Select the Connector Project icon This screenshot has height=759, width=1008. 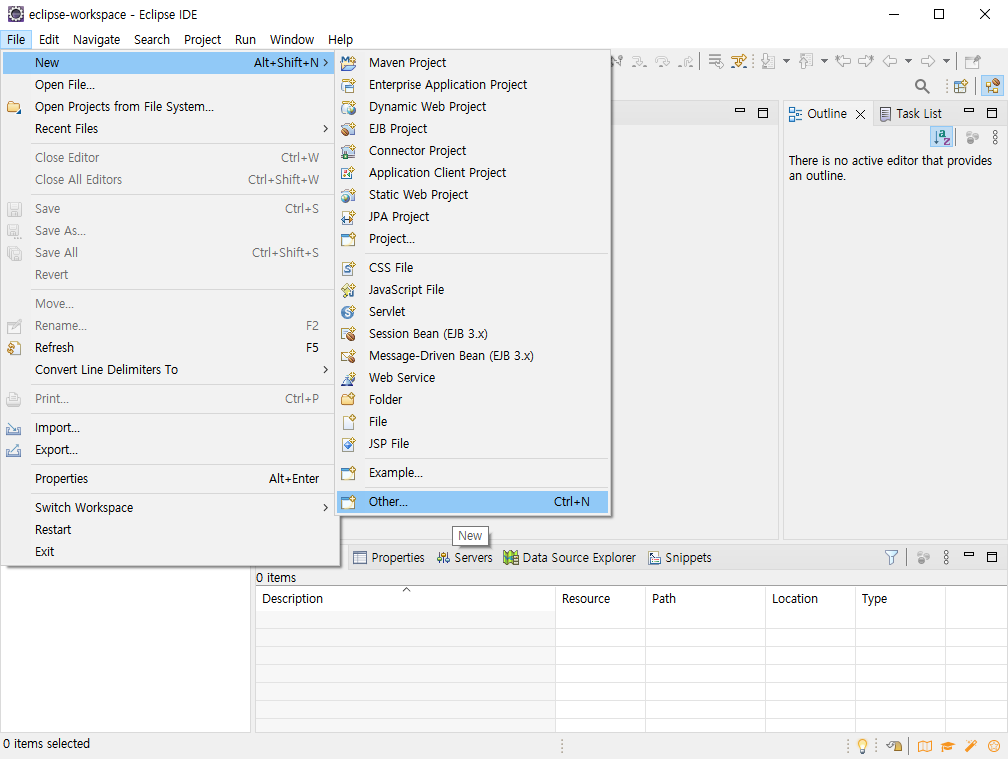pyautogui.click(x=348, y=151)
